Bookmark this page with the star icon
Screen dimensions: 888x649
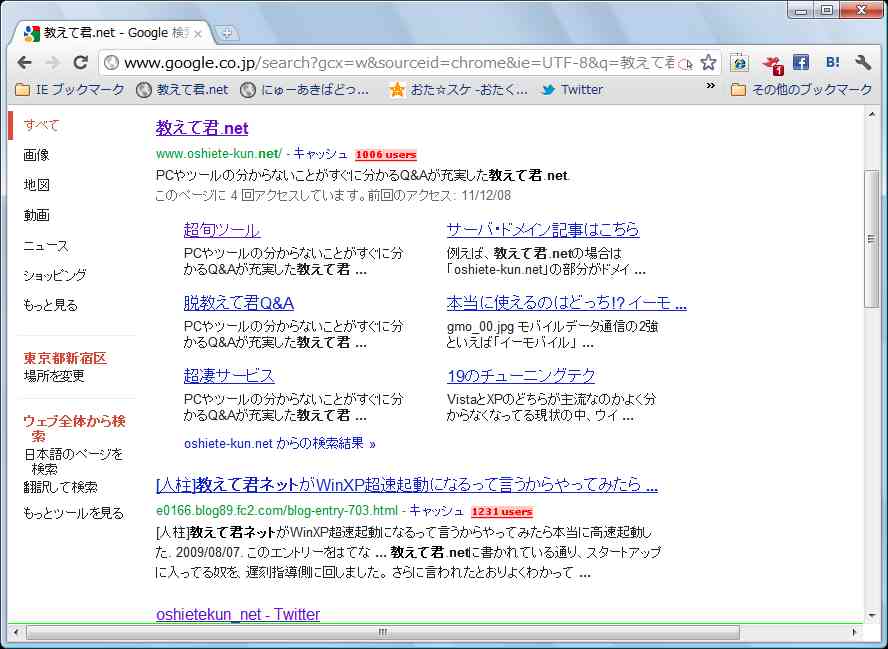708,62
